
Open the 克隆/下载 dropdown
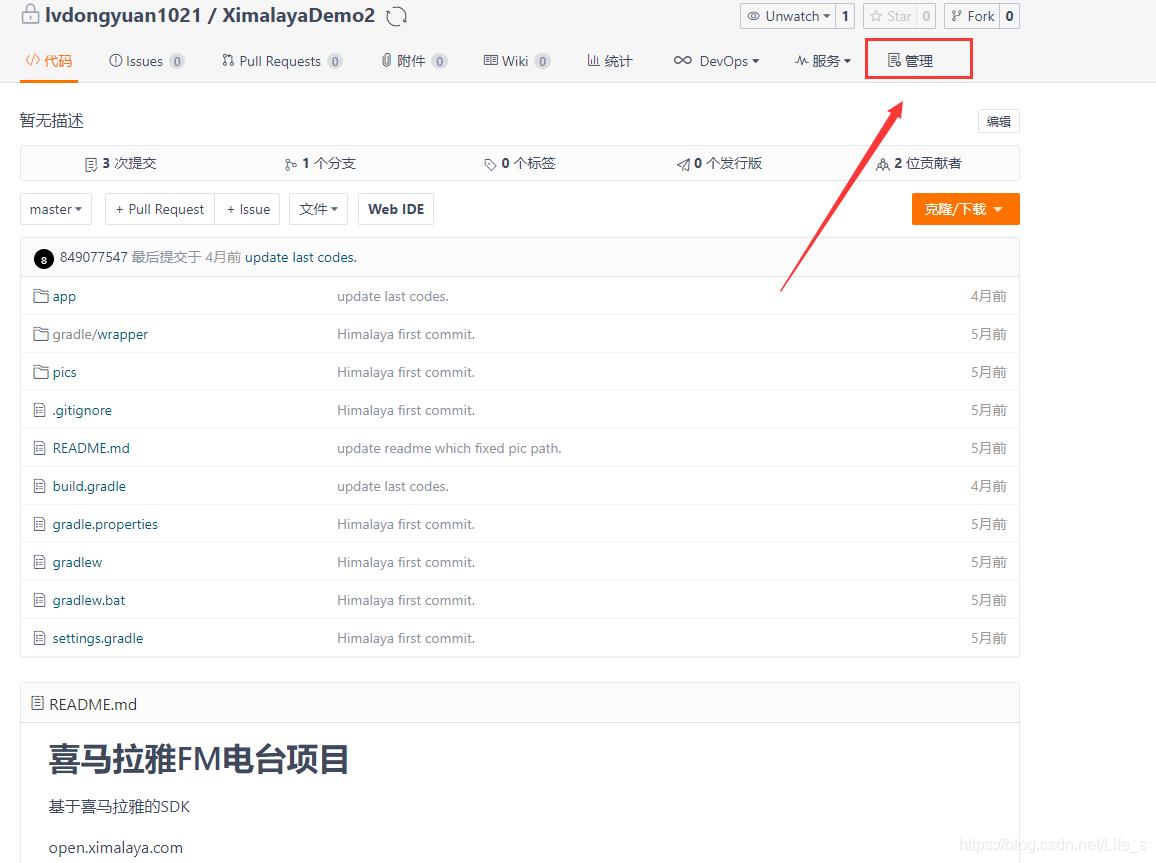click(x=964, y=209)
